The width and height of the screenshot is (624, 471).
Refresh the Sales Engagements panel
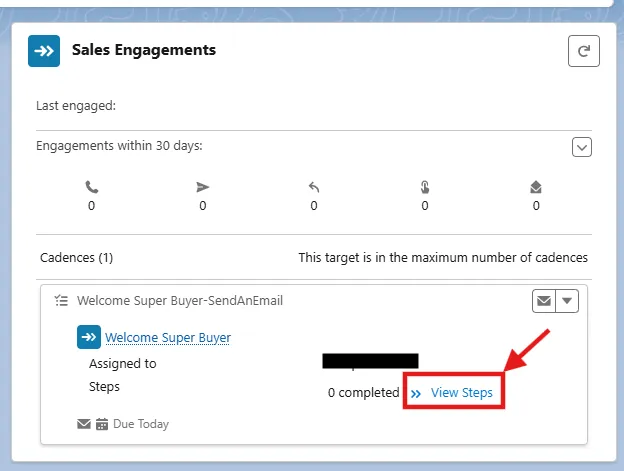coord(583,51)
